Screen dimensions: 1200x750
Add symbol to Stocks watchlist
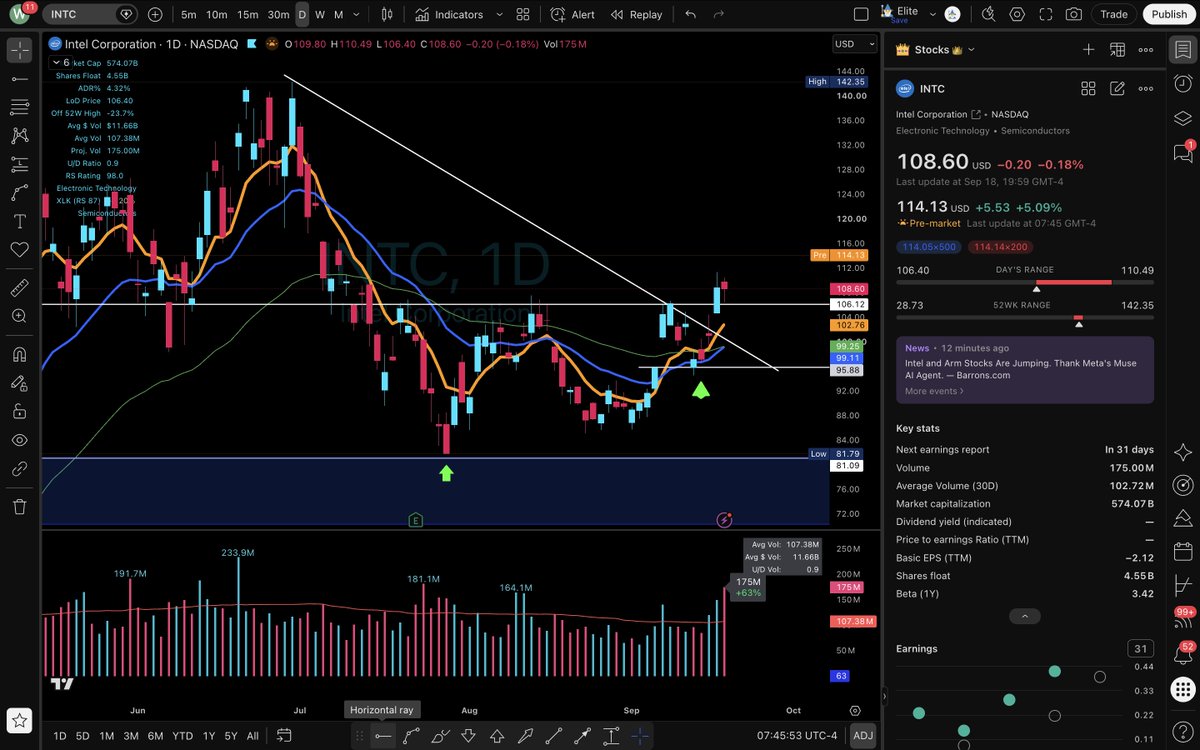point(1088,49)
